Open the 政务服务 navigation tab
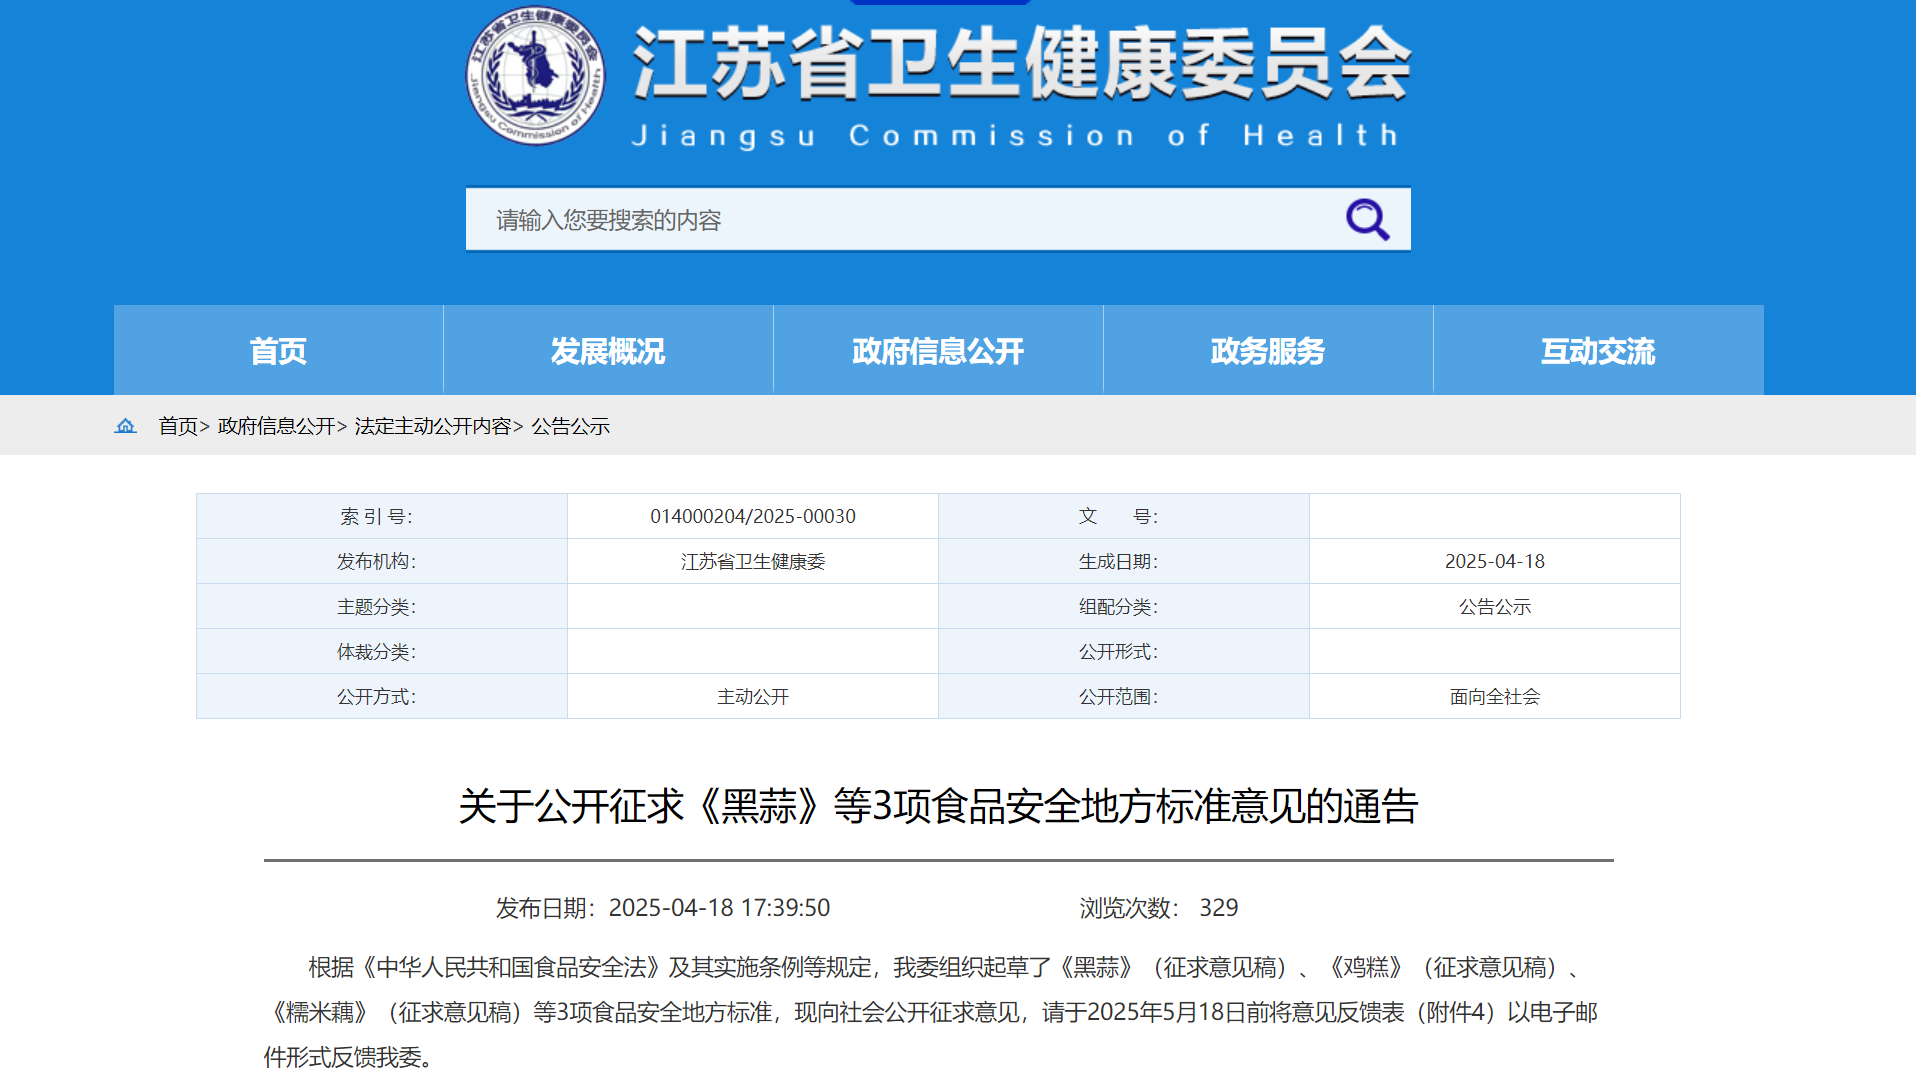1916x1072 pixels. click(1268, 350)
